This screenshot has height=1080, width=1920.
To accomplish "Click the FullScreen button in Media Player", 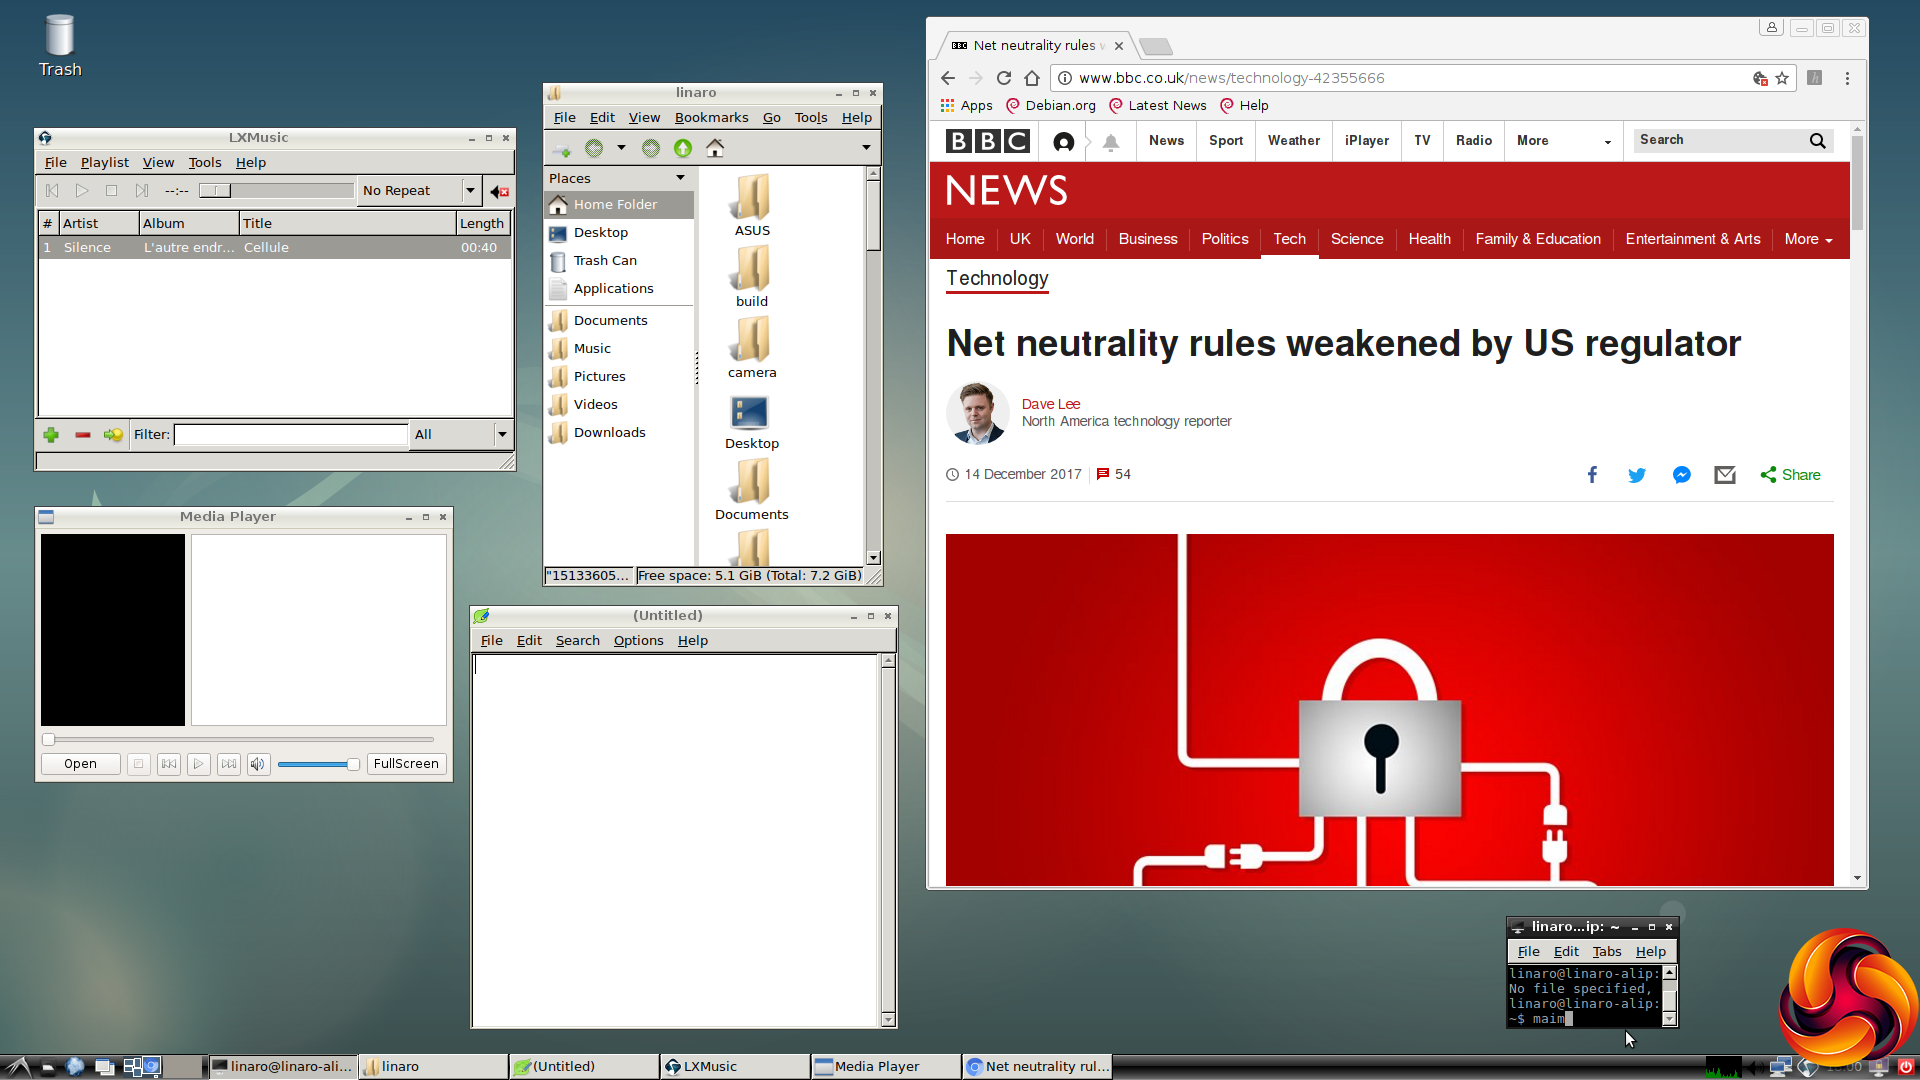I will (x=406, y=764).
